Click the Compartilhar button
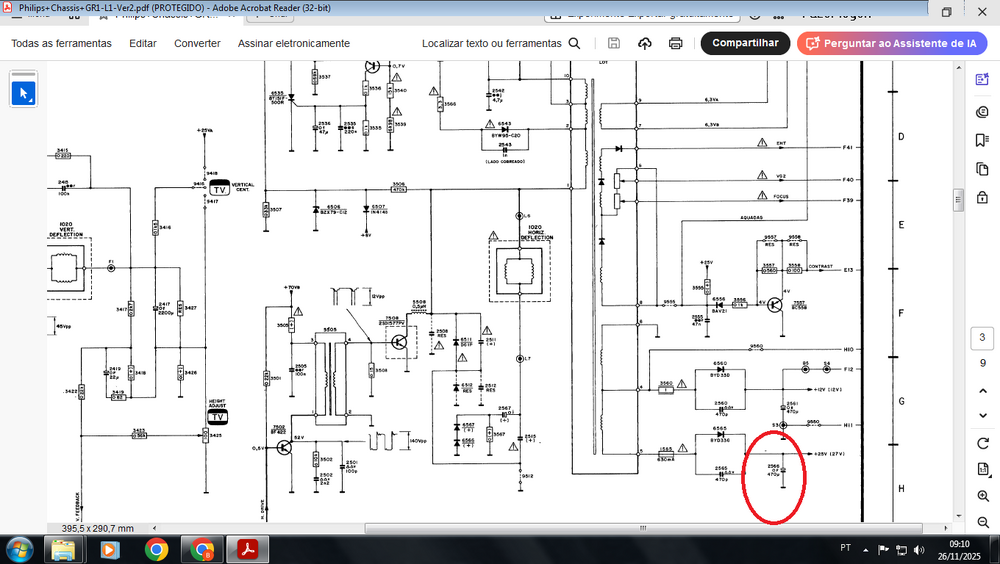Screen dimensions: 1000x564 click(745, 43)
